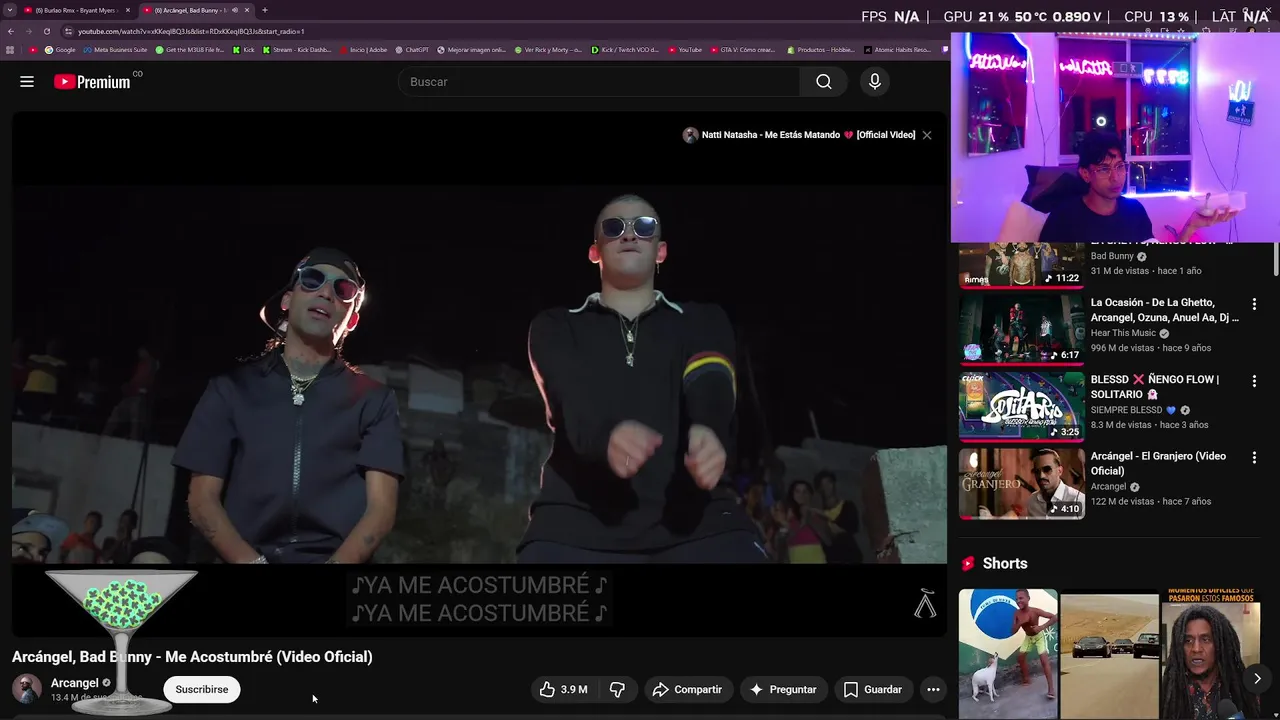Open Natti Natasha Me Estás Matando suggestion

point(799,135)
